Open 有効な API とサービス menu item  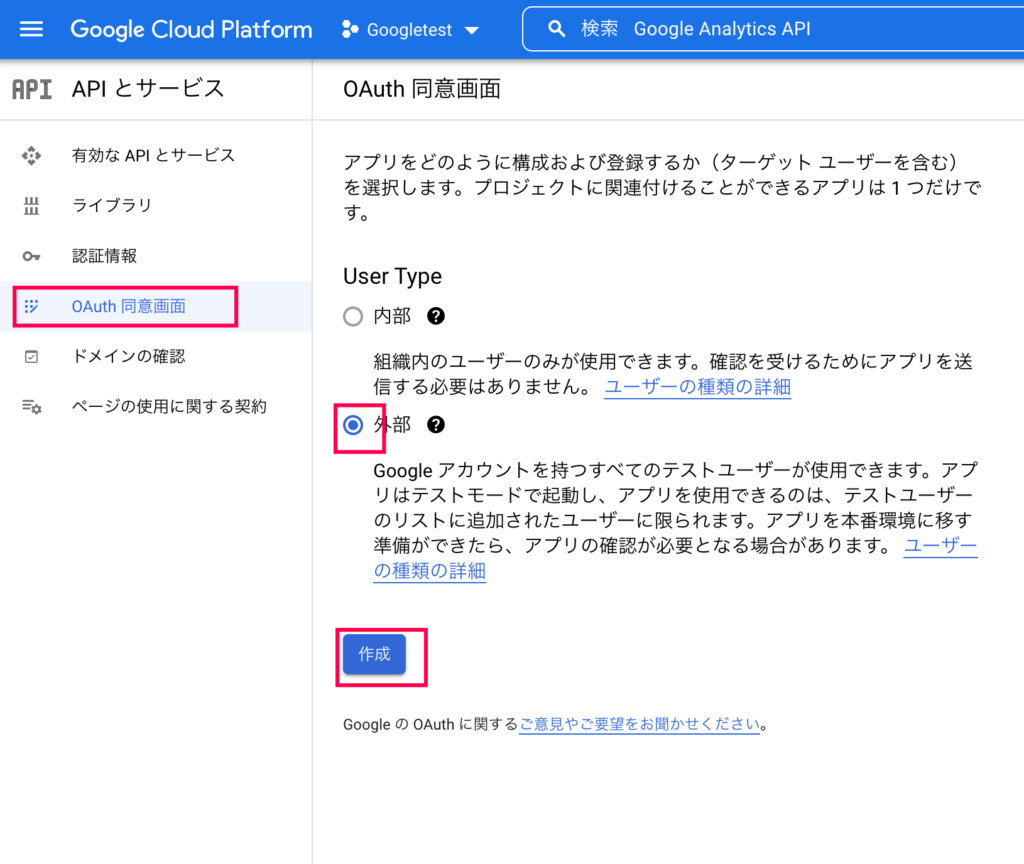(153, 155)
